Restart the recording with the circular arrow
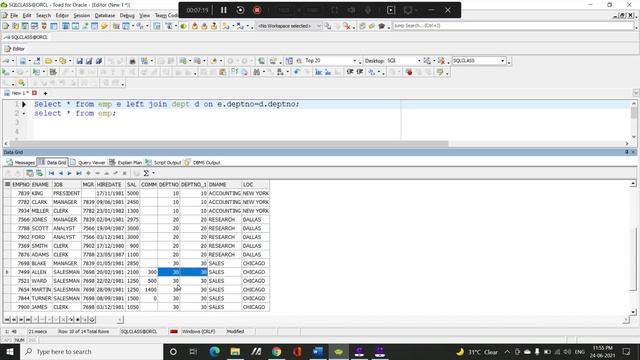640x360 pixels. [240, 10]
